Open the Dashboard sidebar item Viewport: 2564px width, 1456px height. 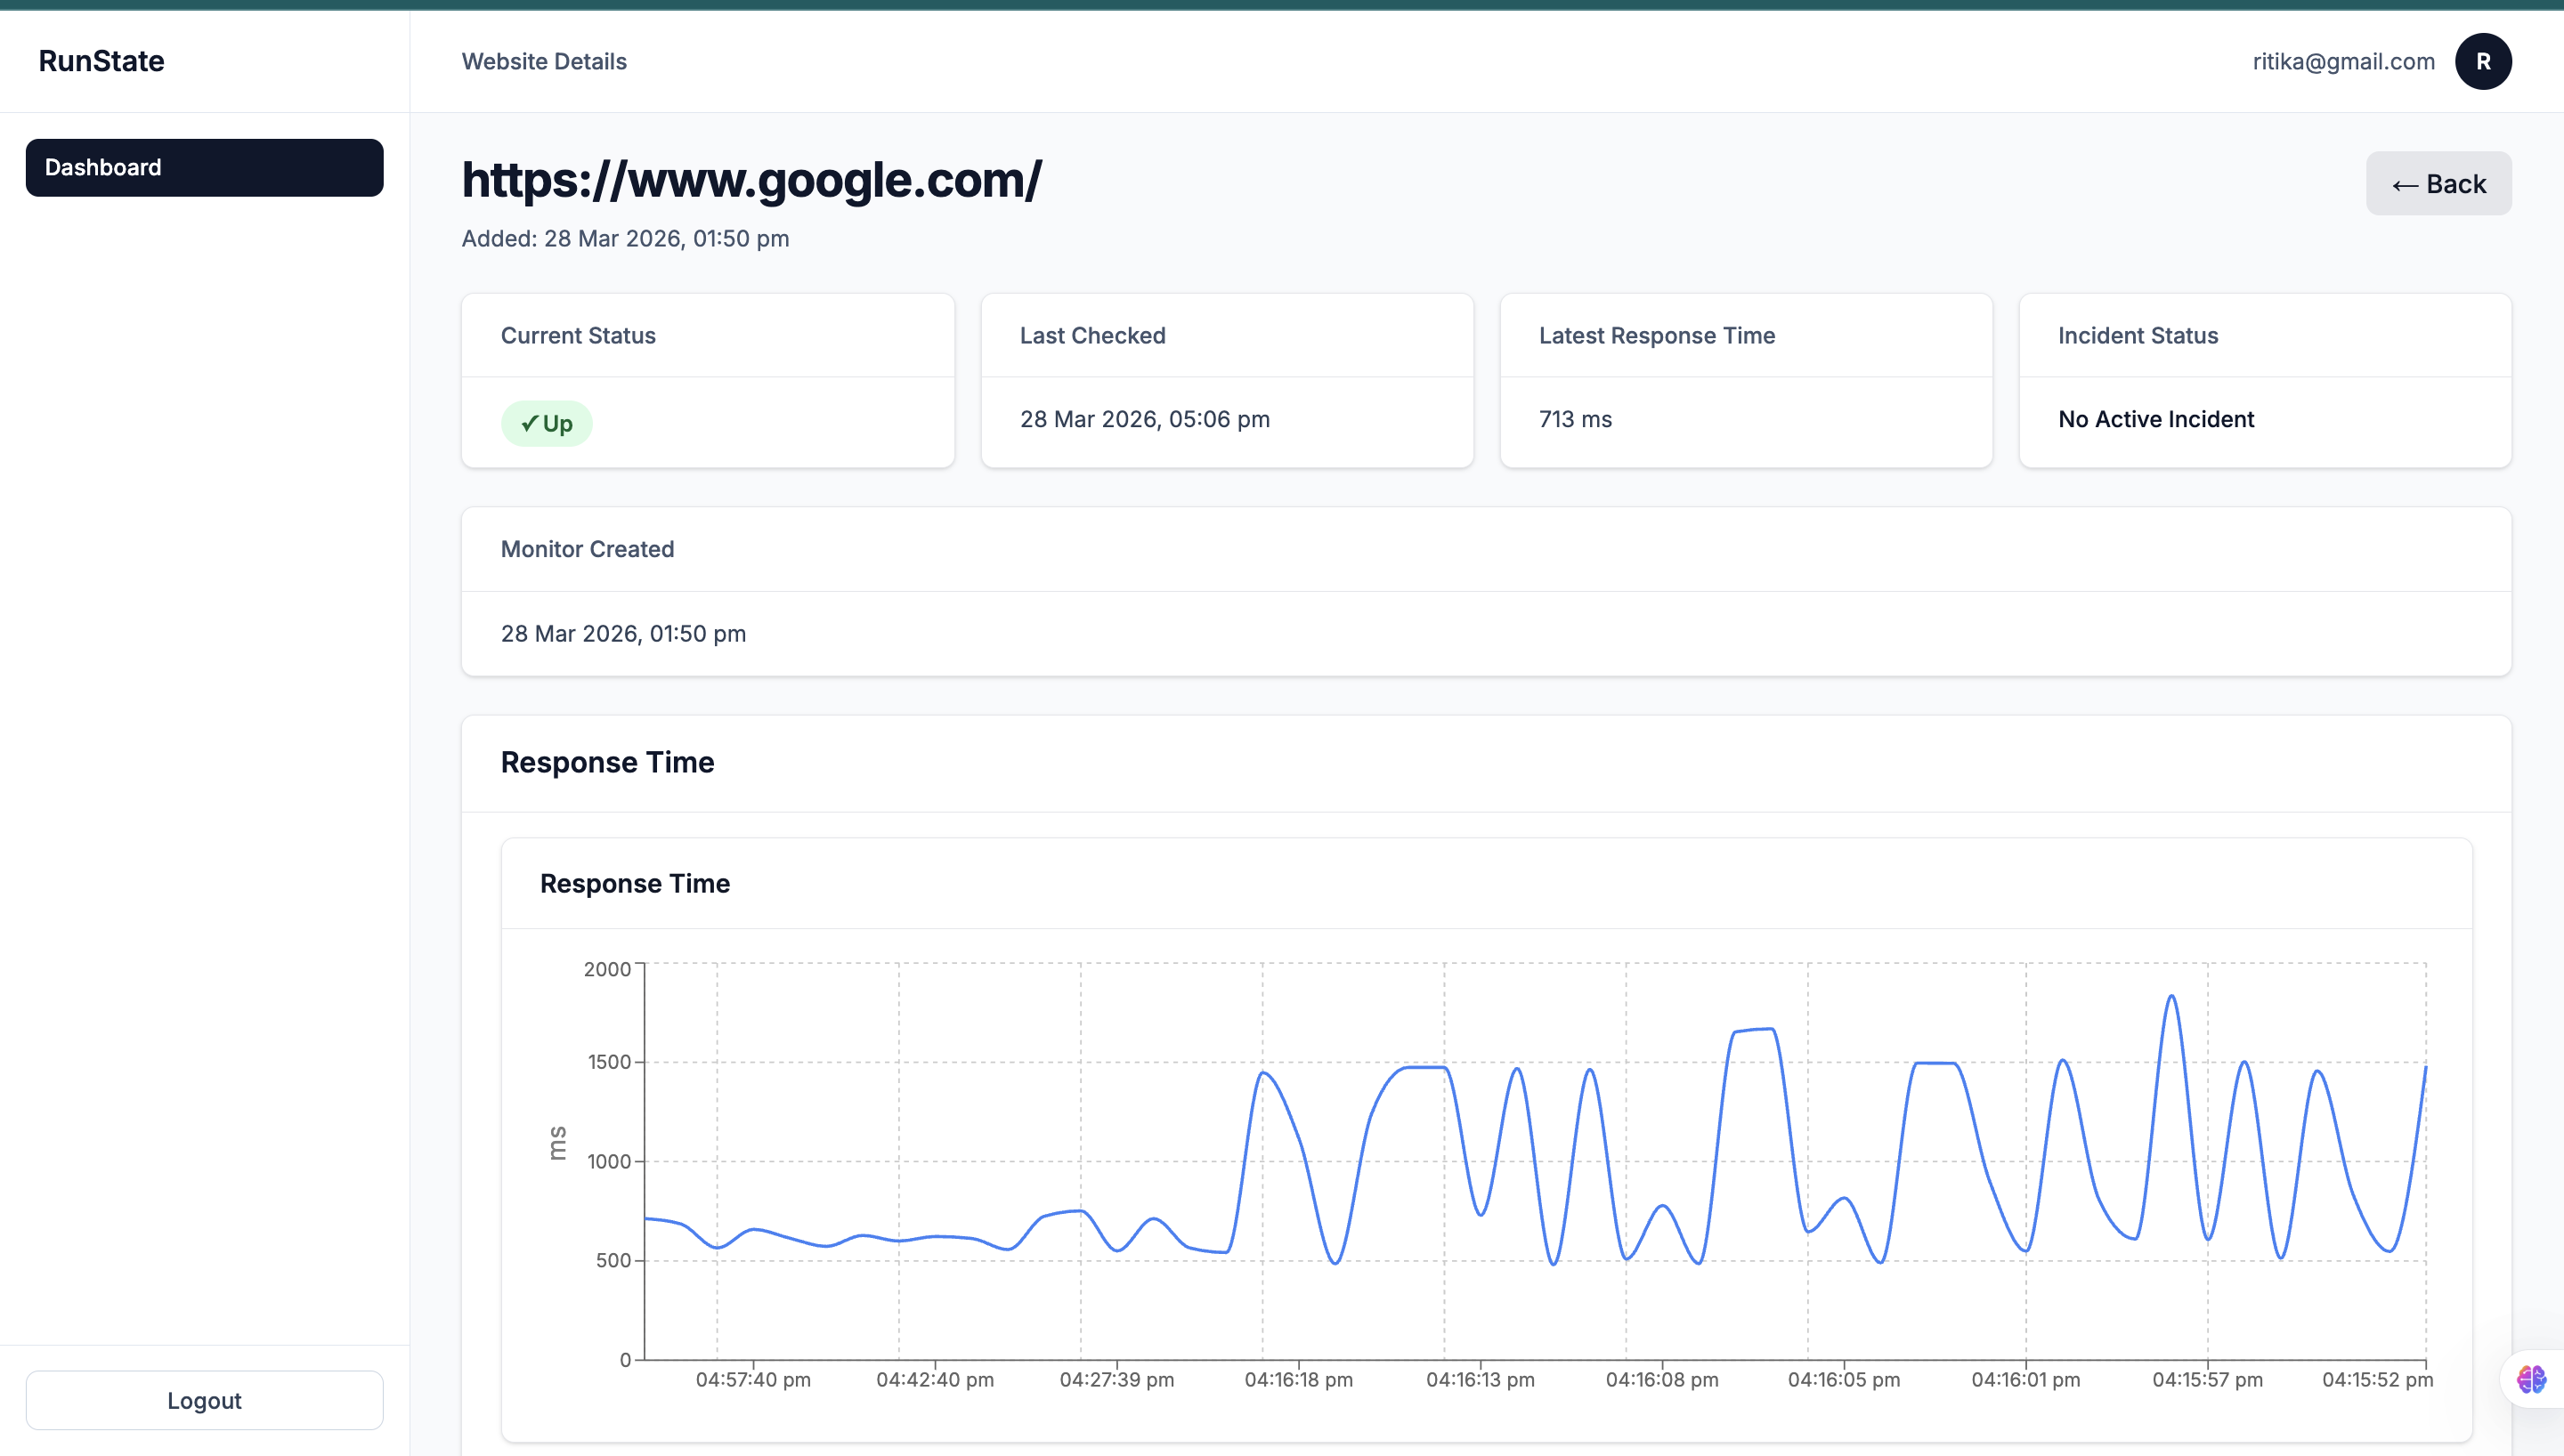click(x=204, y=167)
